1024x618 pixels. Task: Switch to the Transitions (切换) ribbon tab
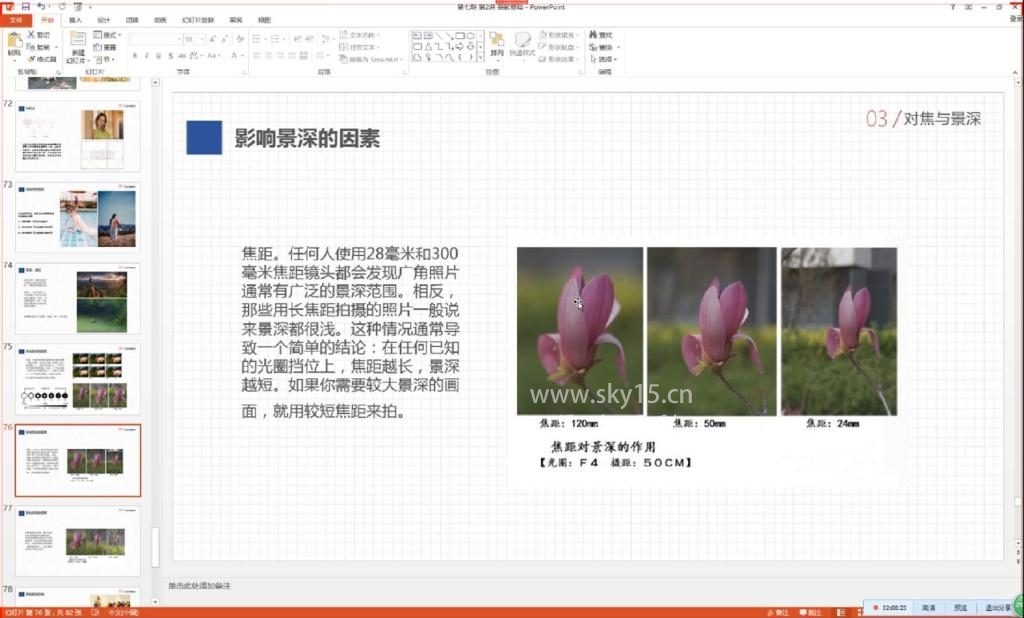(133, 20)
